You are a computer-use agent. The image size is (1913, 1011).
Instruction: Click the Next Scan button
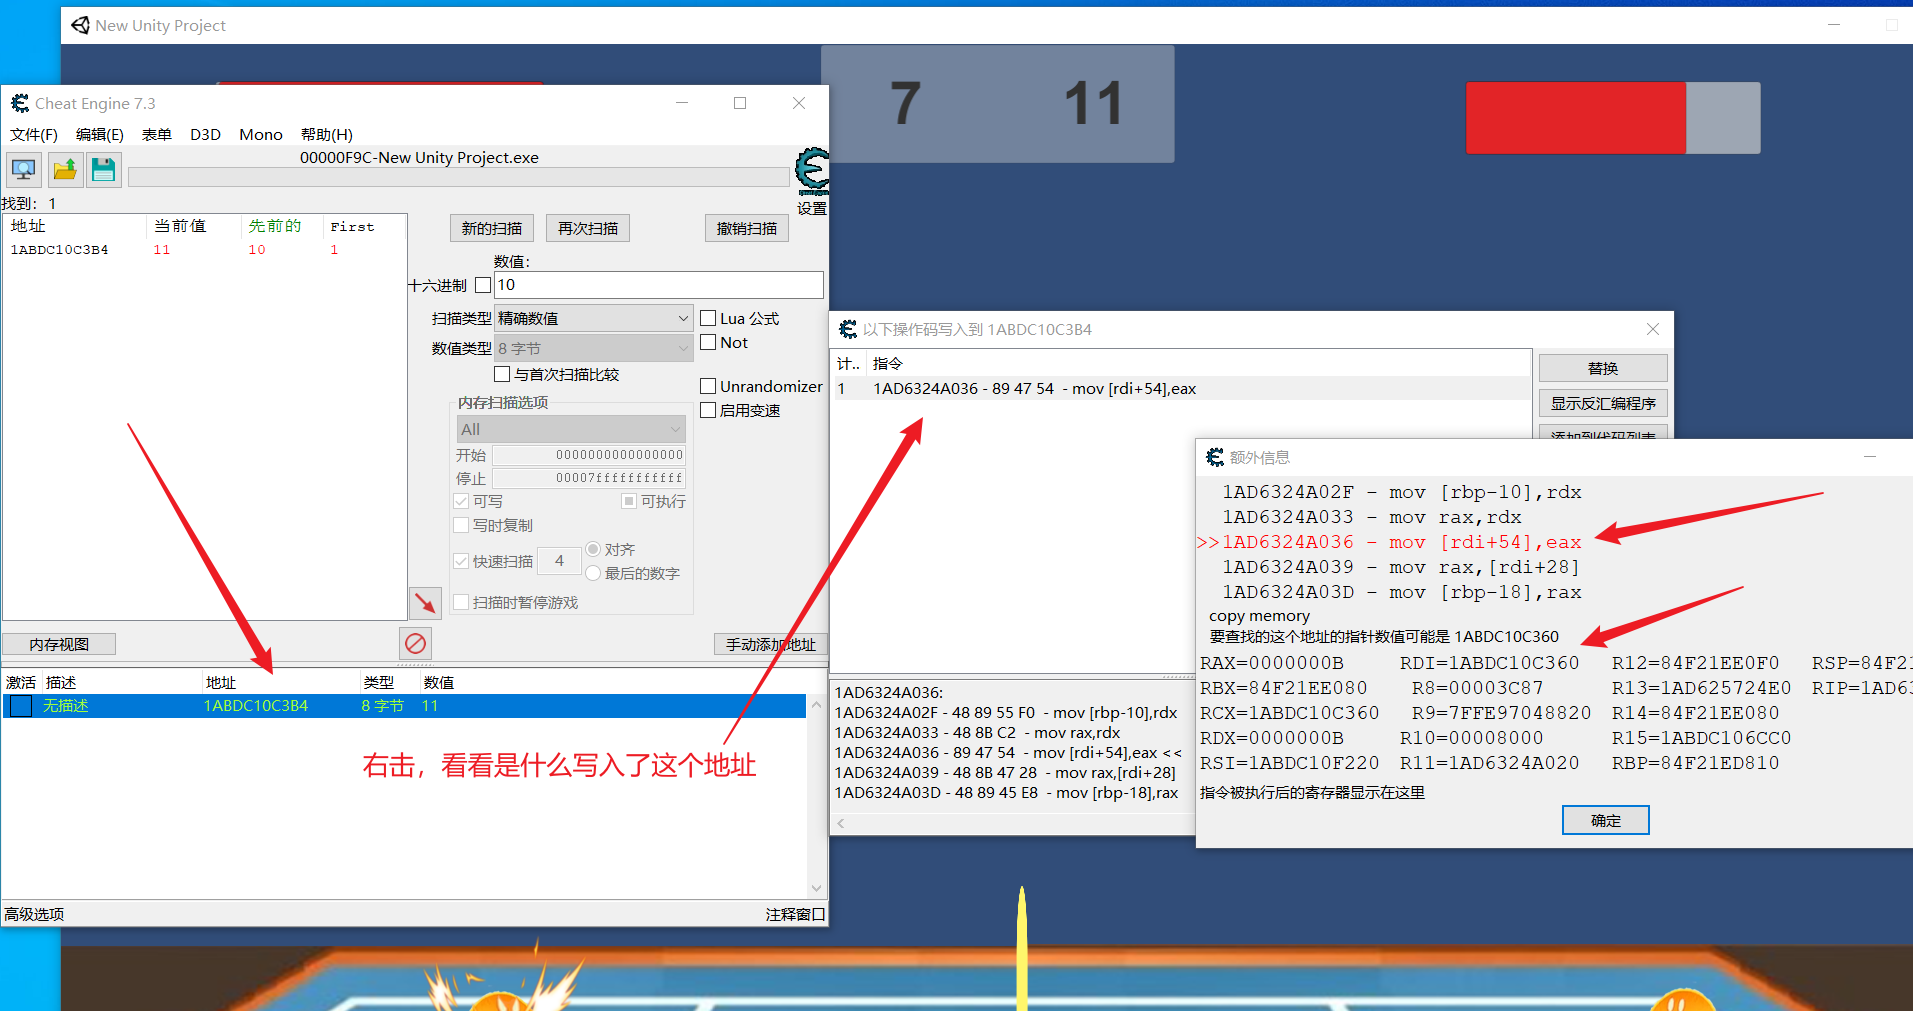[588, 228]
